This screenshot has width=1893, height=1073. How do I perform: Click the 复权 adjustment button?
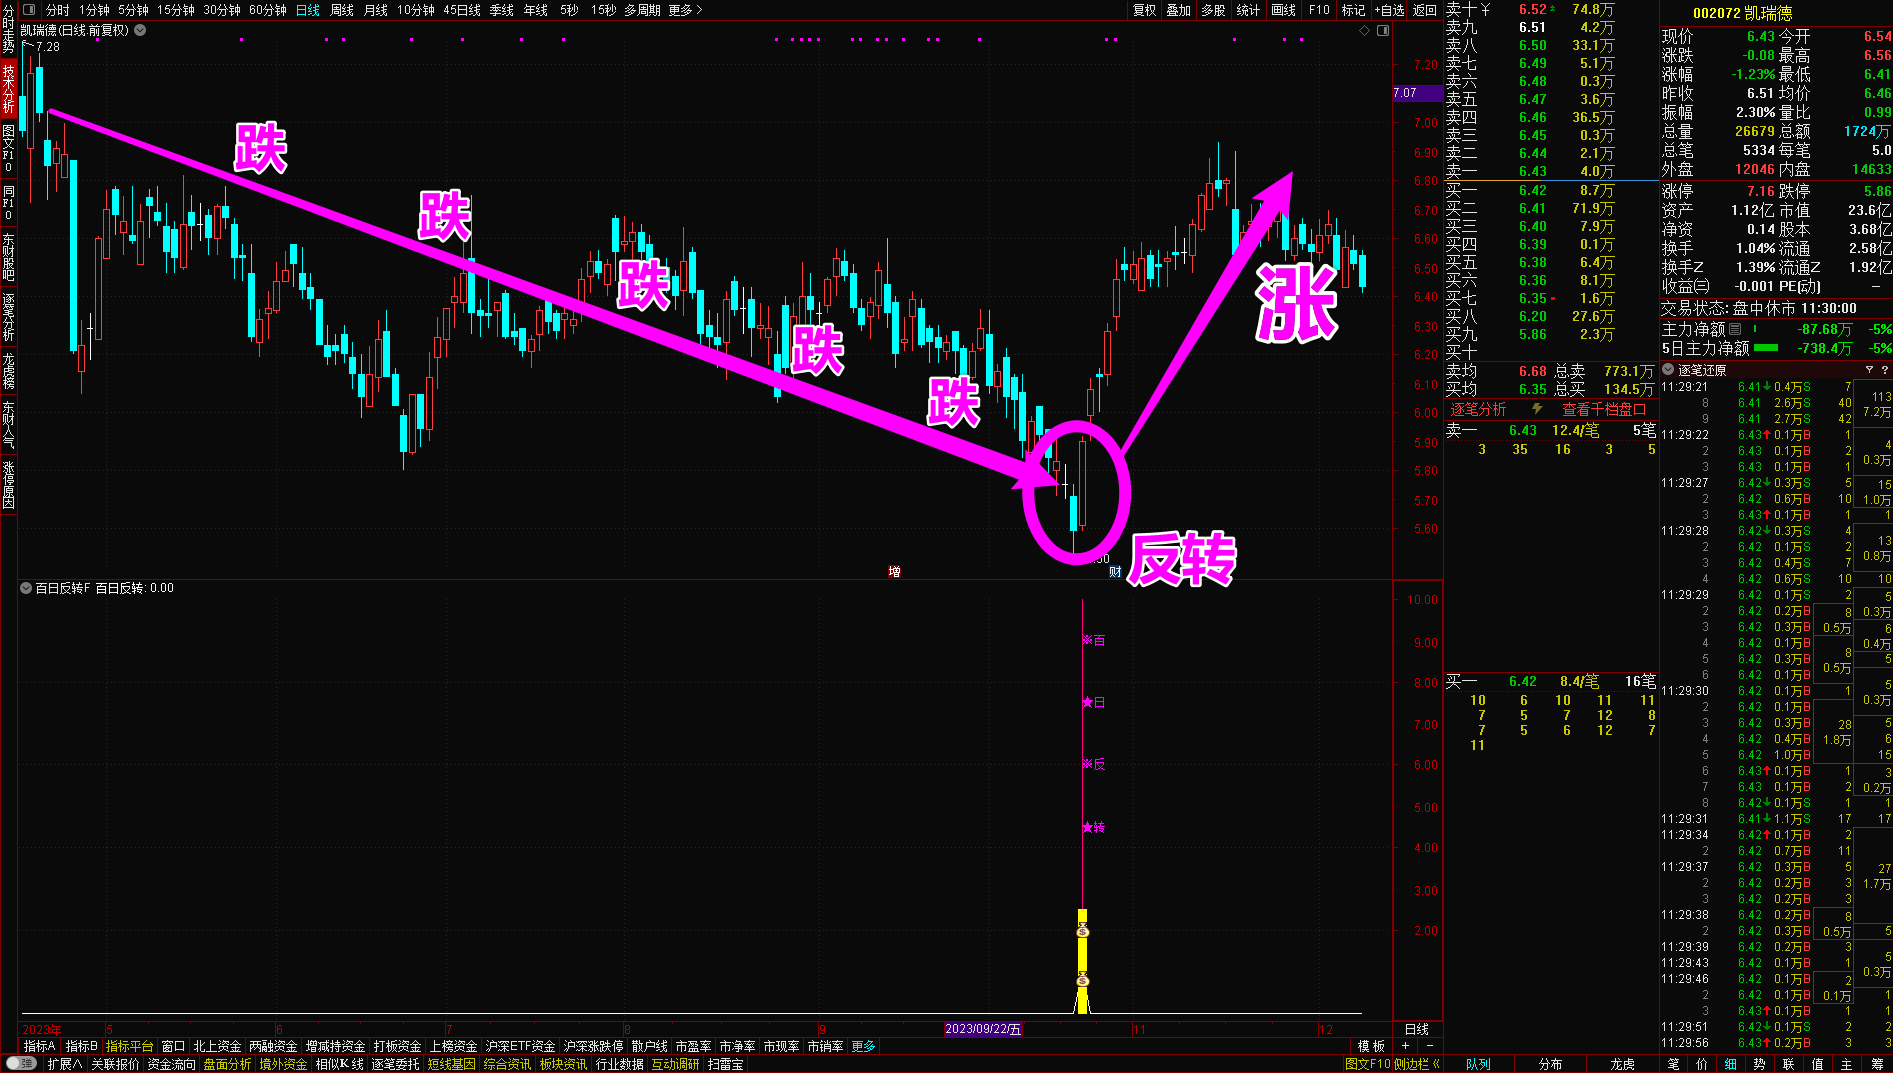point(1145,10)
